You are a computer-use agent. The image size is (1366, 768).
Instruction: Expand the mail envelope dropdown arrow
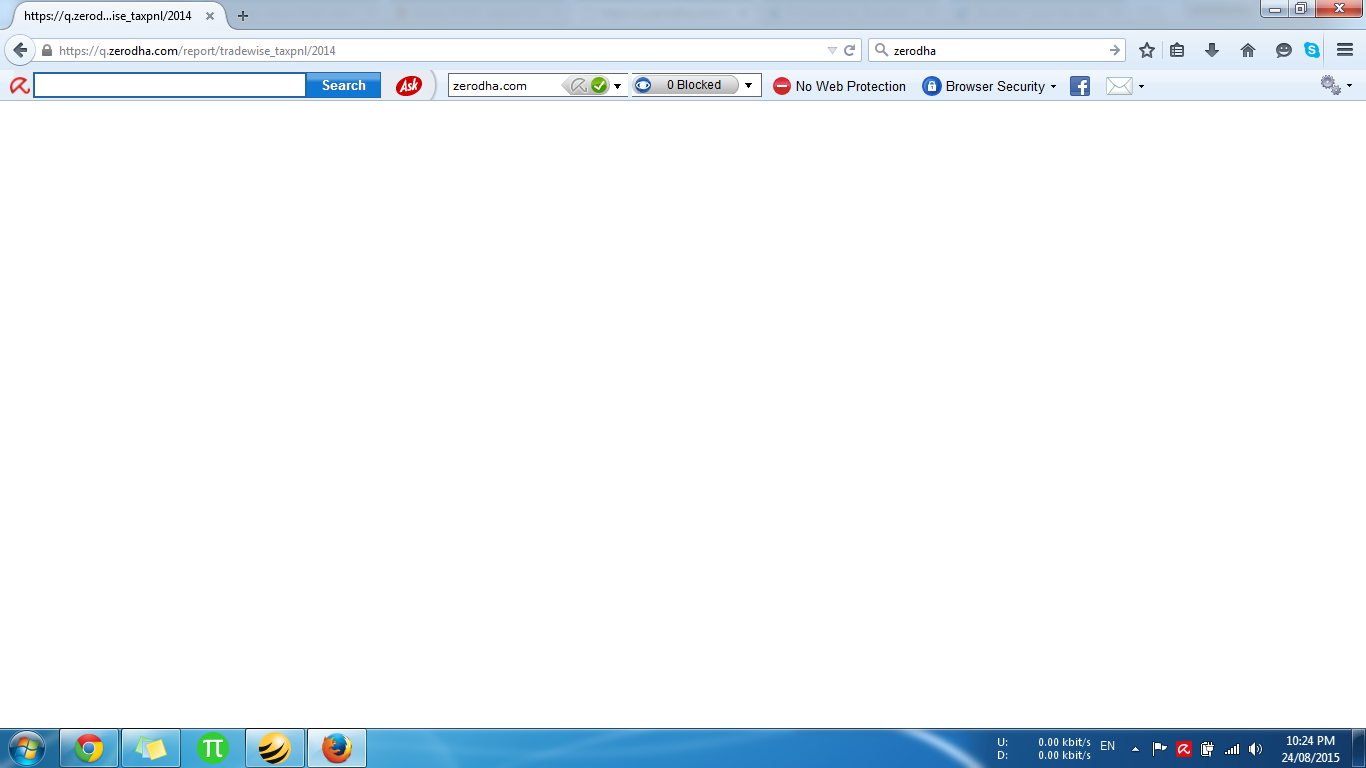pos(1141,87)
